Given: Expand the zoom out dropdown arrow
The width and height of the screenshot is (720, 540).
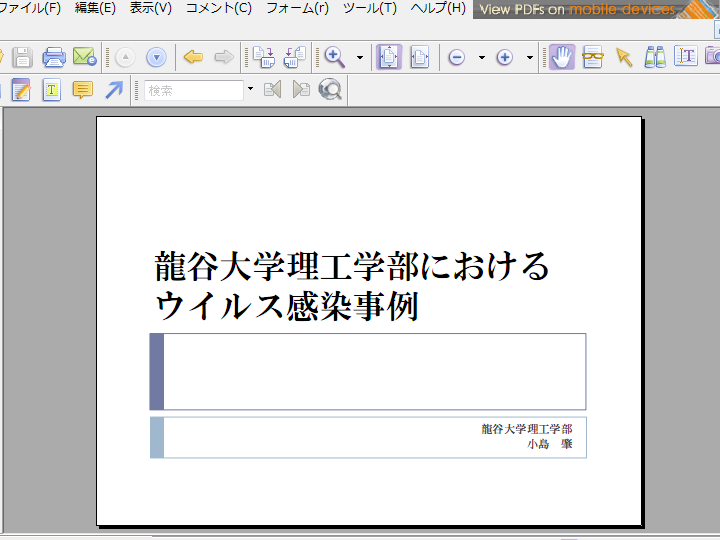Looking at the screenshot, I should (x=481, y=57).
